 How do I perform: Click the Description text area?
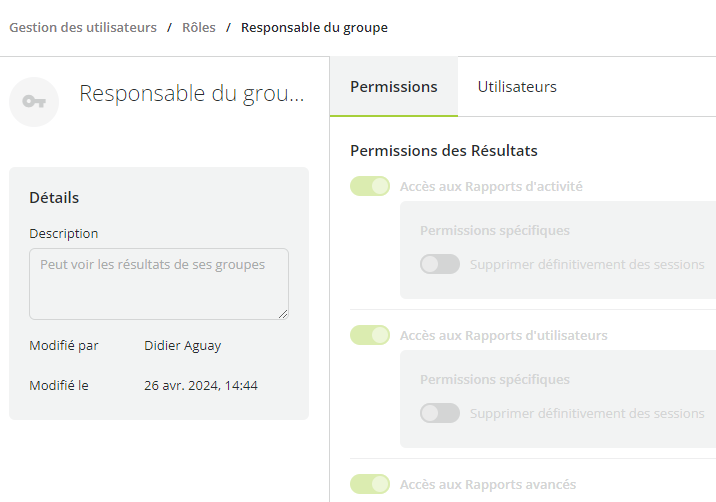pos(159,284)
